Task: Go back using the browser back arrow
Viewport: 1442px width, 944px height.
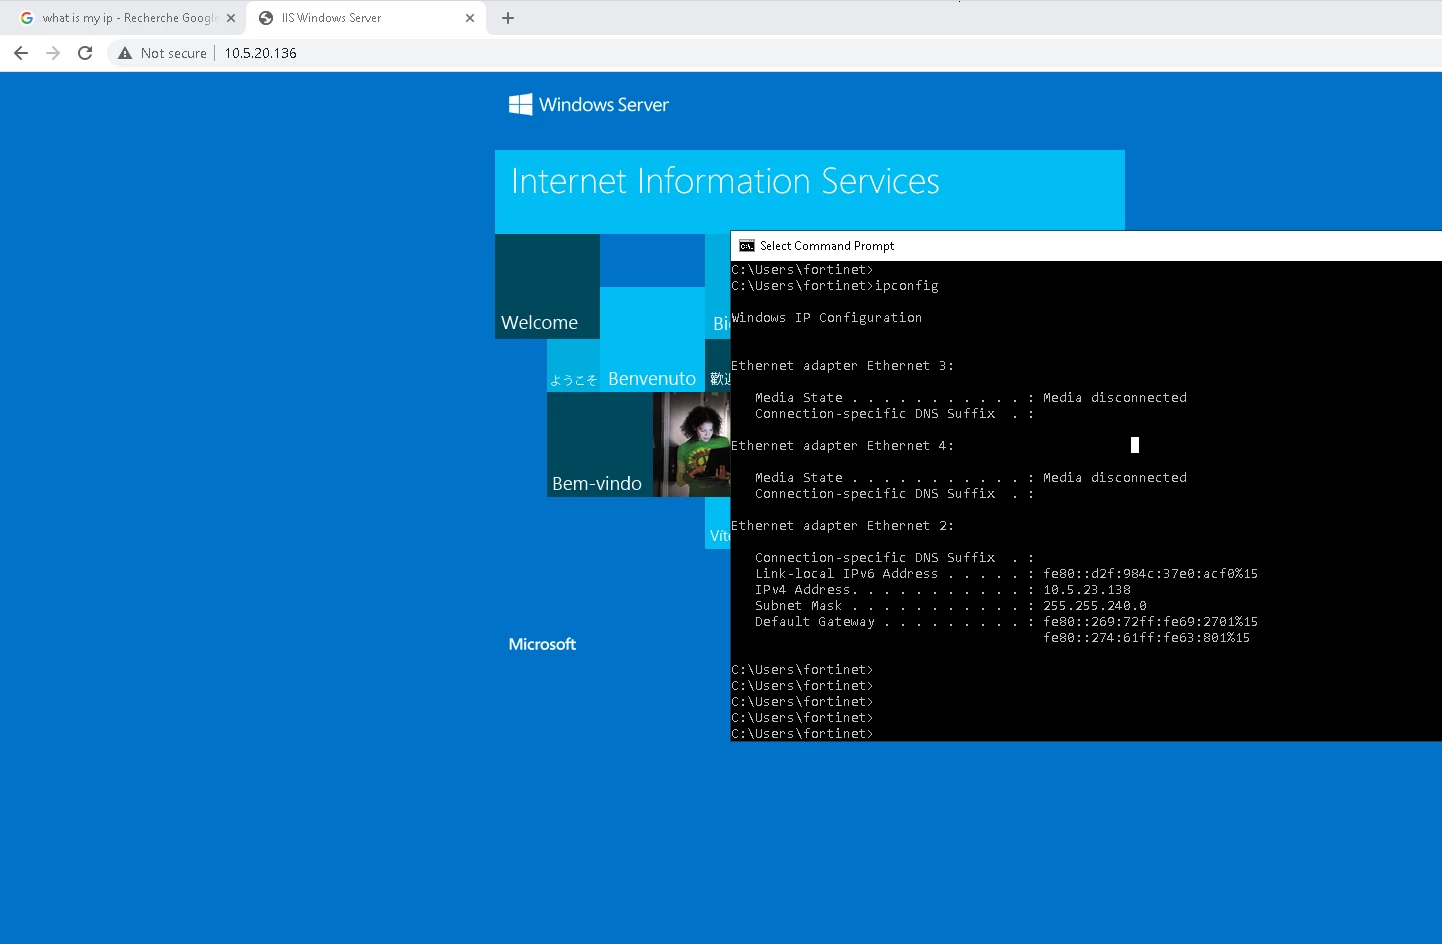Action: tap(21, 53)
